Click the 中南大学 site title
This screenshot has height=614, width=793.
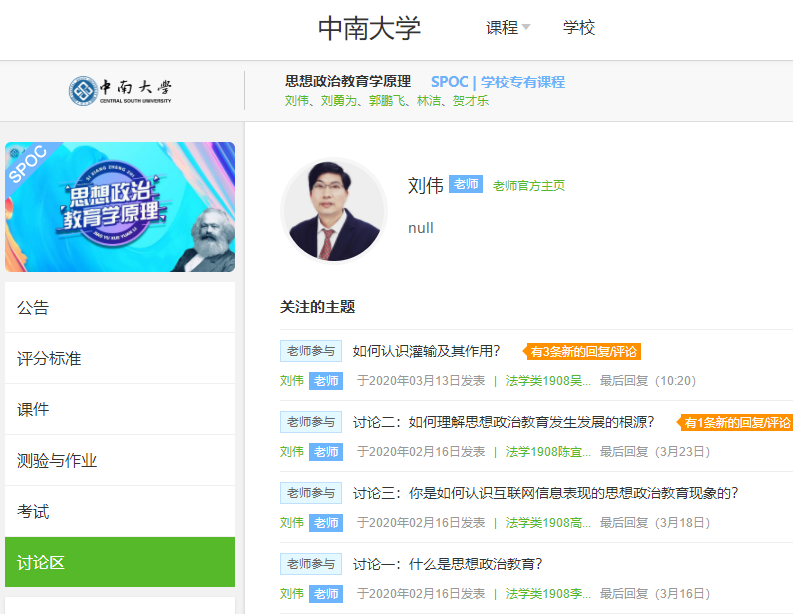[369, 28]
